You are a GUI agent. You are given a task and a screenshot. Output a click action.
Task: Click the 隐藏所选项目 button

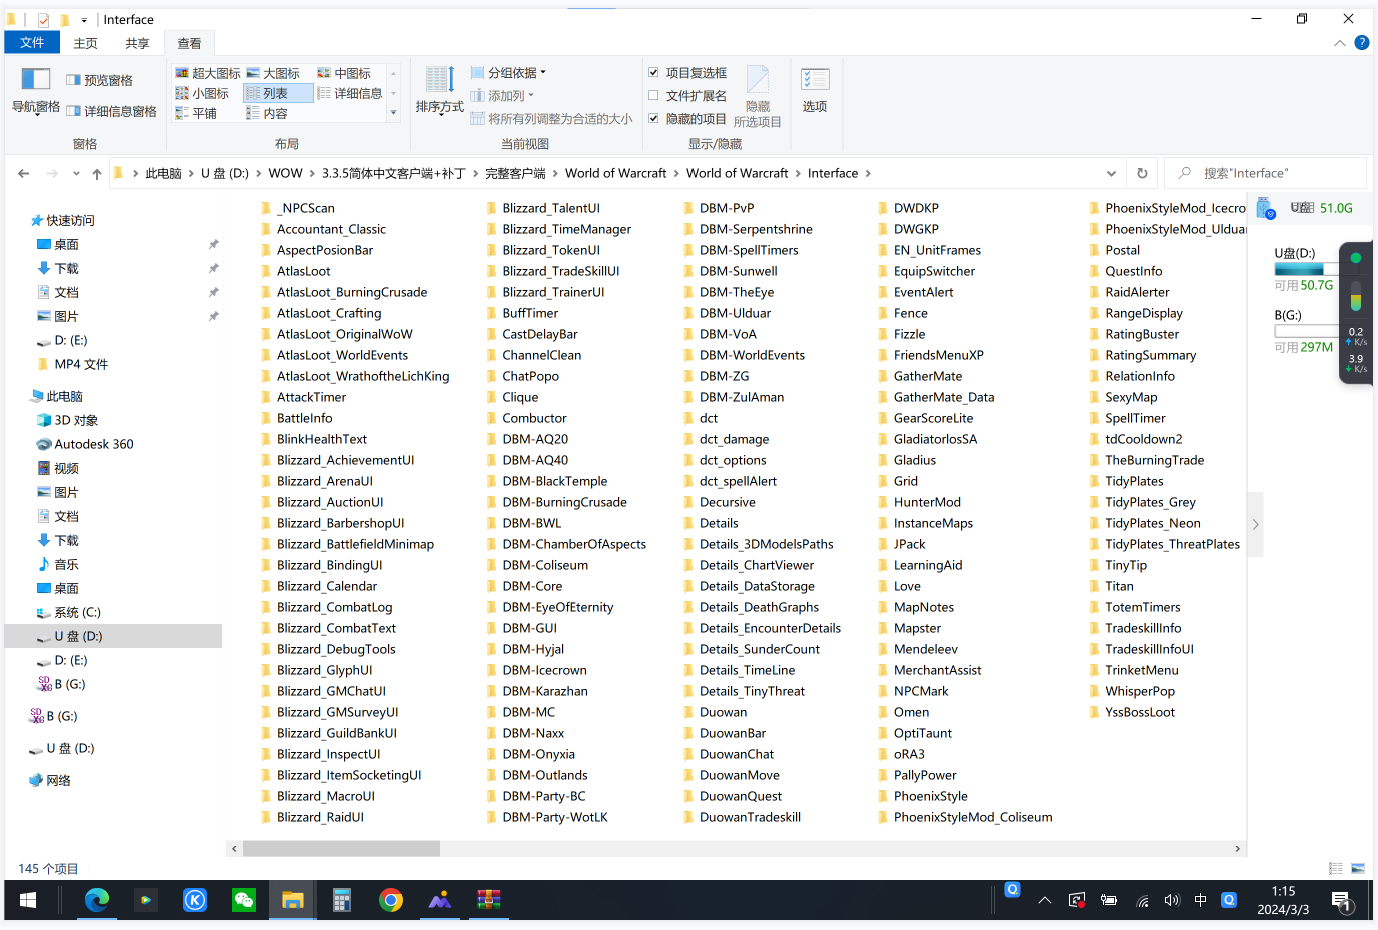(x=757, y=97)
